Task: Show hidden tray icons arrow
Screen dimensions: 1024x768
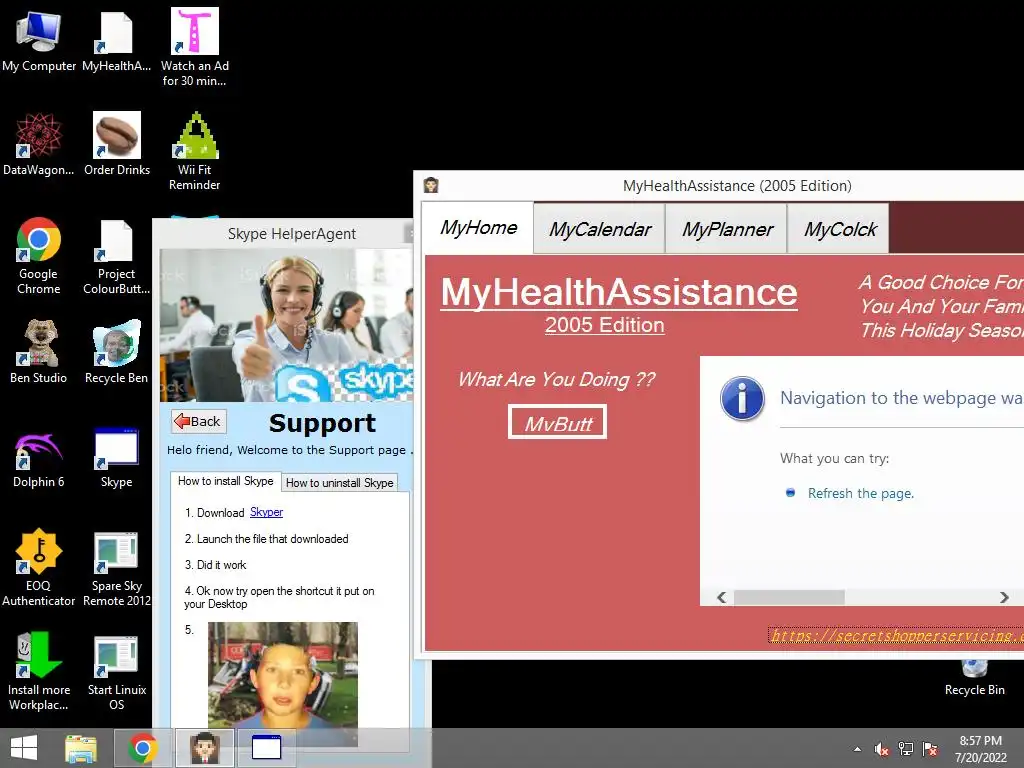Action: (857, 749)
